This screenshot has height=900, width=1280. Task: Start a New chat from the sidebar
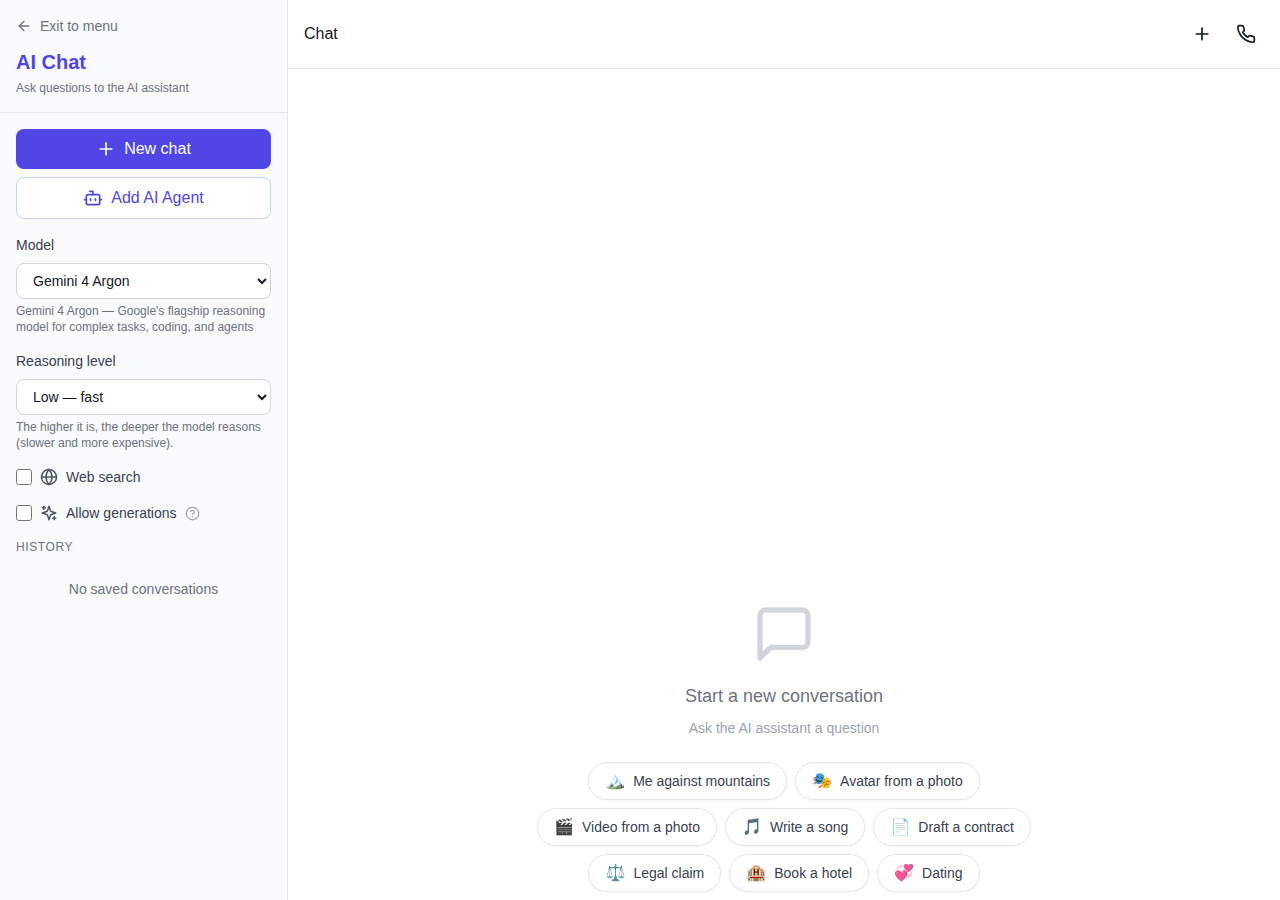[x=143, y=149]
